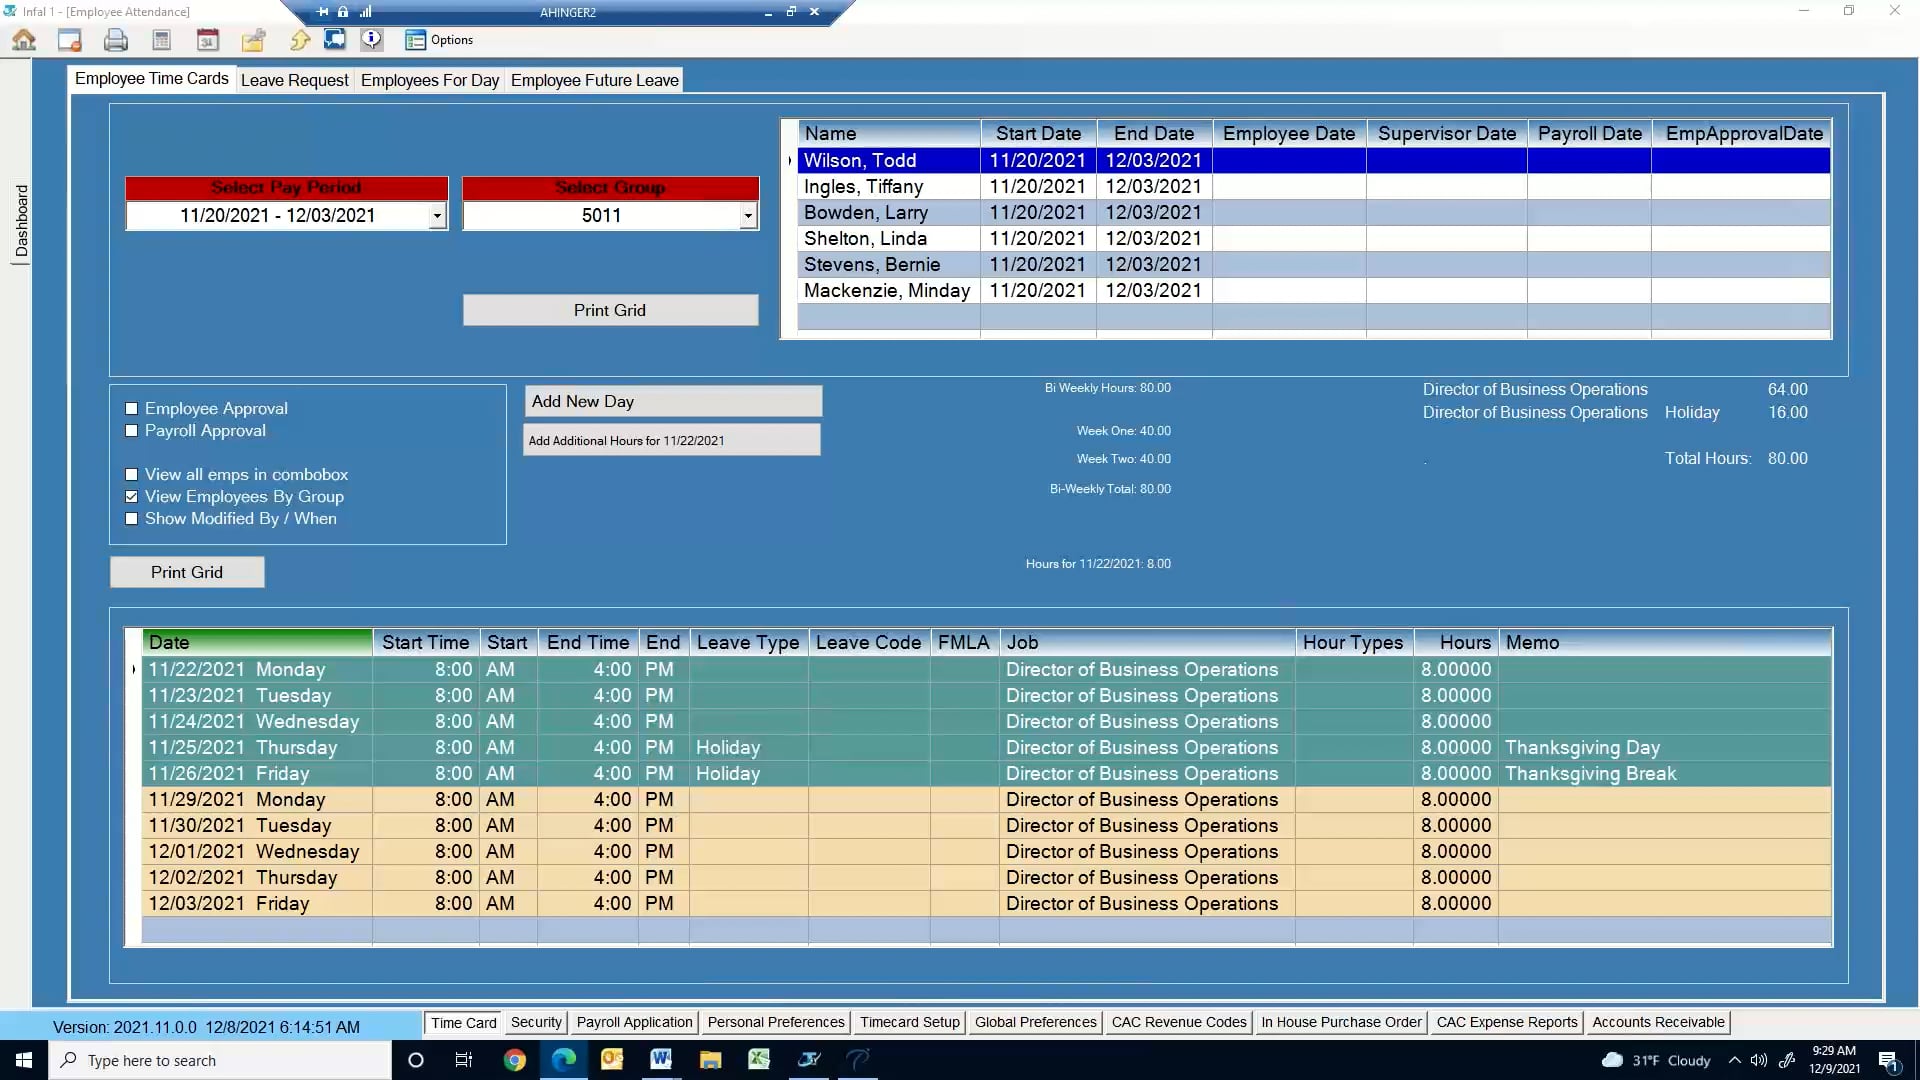Open the chat bubbles icon on toolbar
Image resolution: width=1920 pixels, height=1080 pixels.
[335, 39]
